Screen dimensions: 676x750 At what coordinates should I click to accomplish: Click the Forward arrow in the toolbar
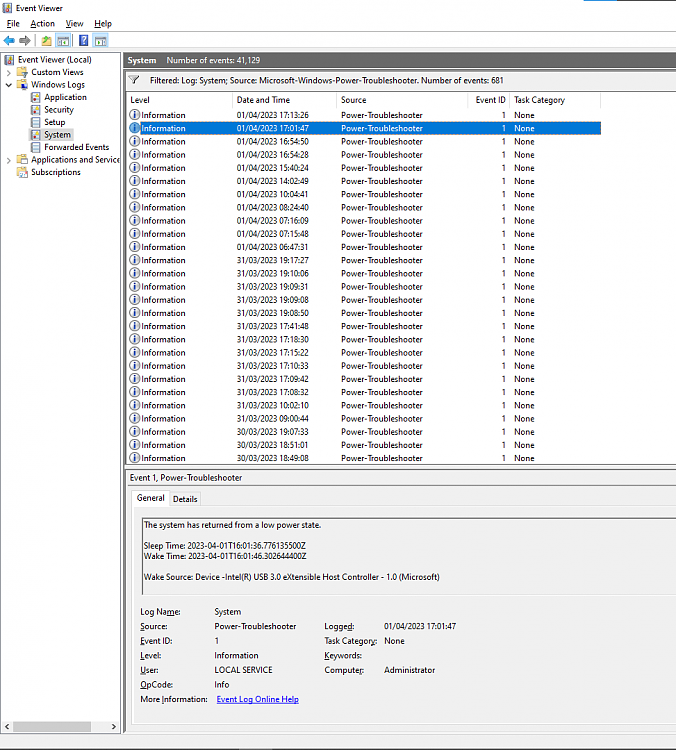pos(25,41)
